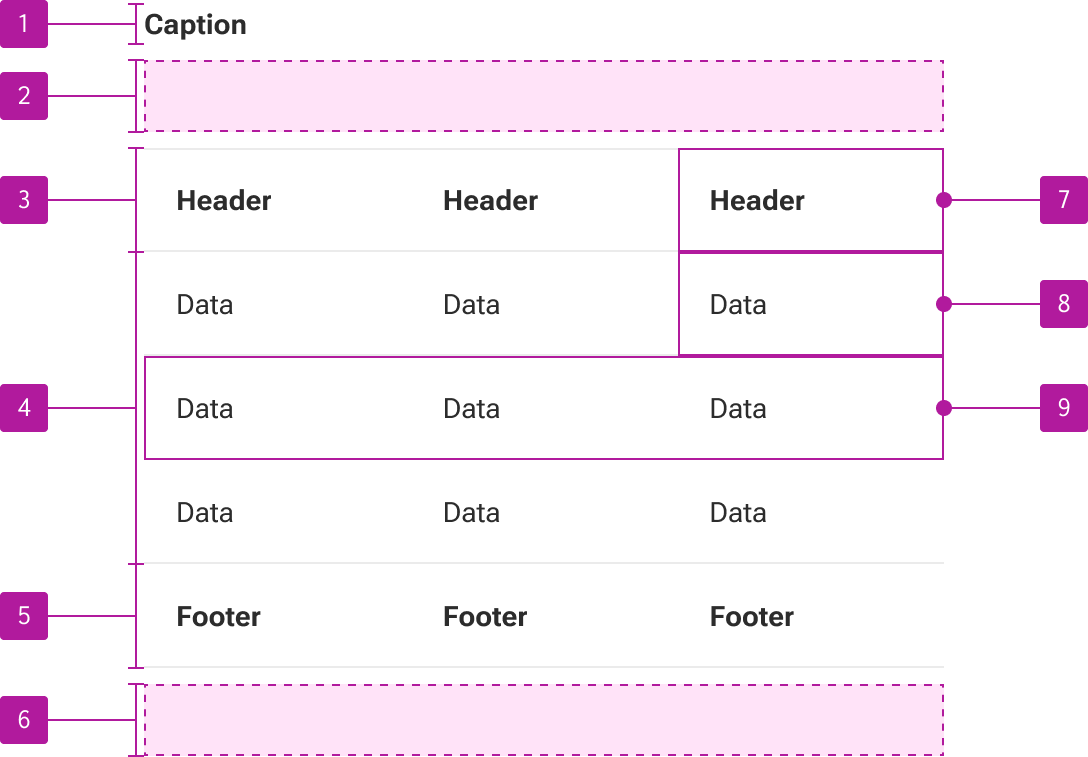Screen dimensions: 1088x757
Task: Select the number 3 marker badge
Action: click(24, 200)
